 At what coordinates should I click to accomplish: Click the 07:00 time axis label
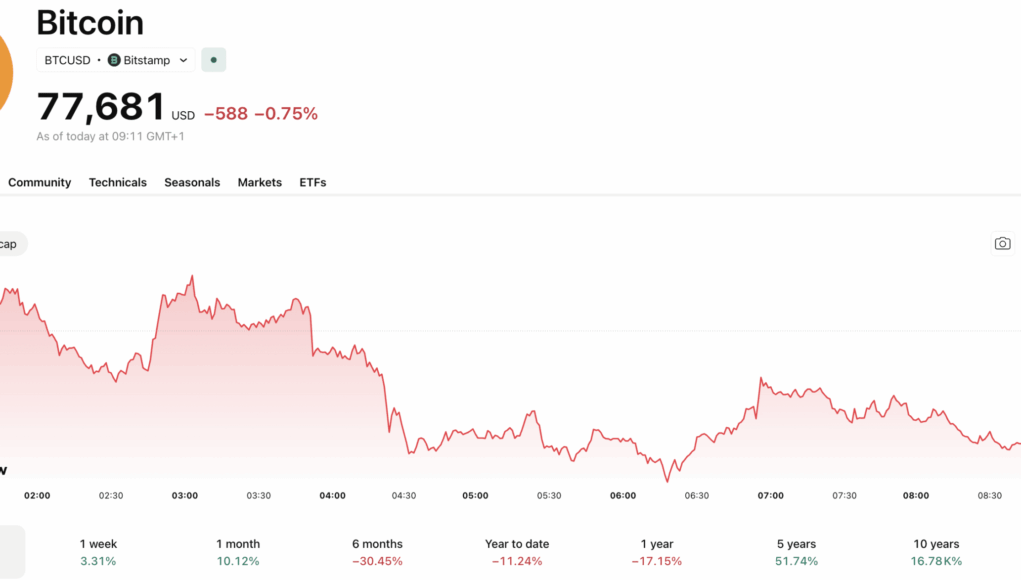770,495
